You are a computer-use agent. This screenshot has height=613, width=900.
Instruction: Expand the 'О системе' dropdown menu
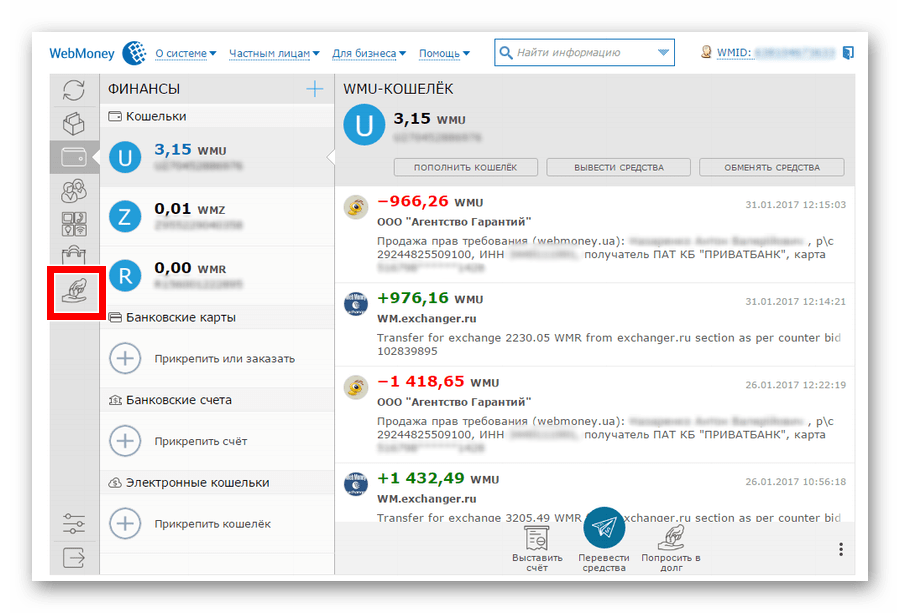[186, 53]
